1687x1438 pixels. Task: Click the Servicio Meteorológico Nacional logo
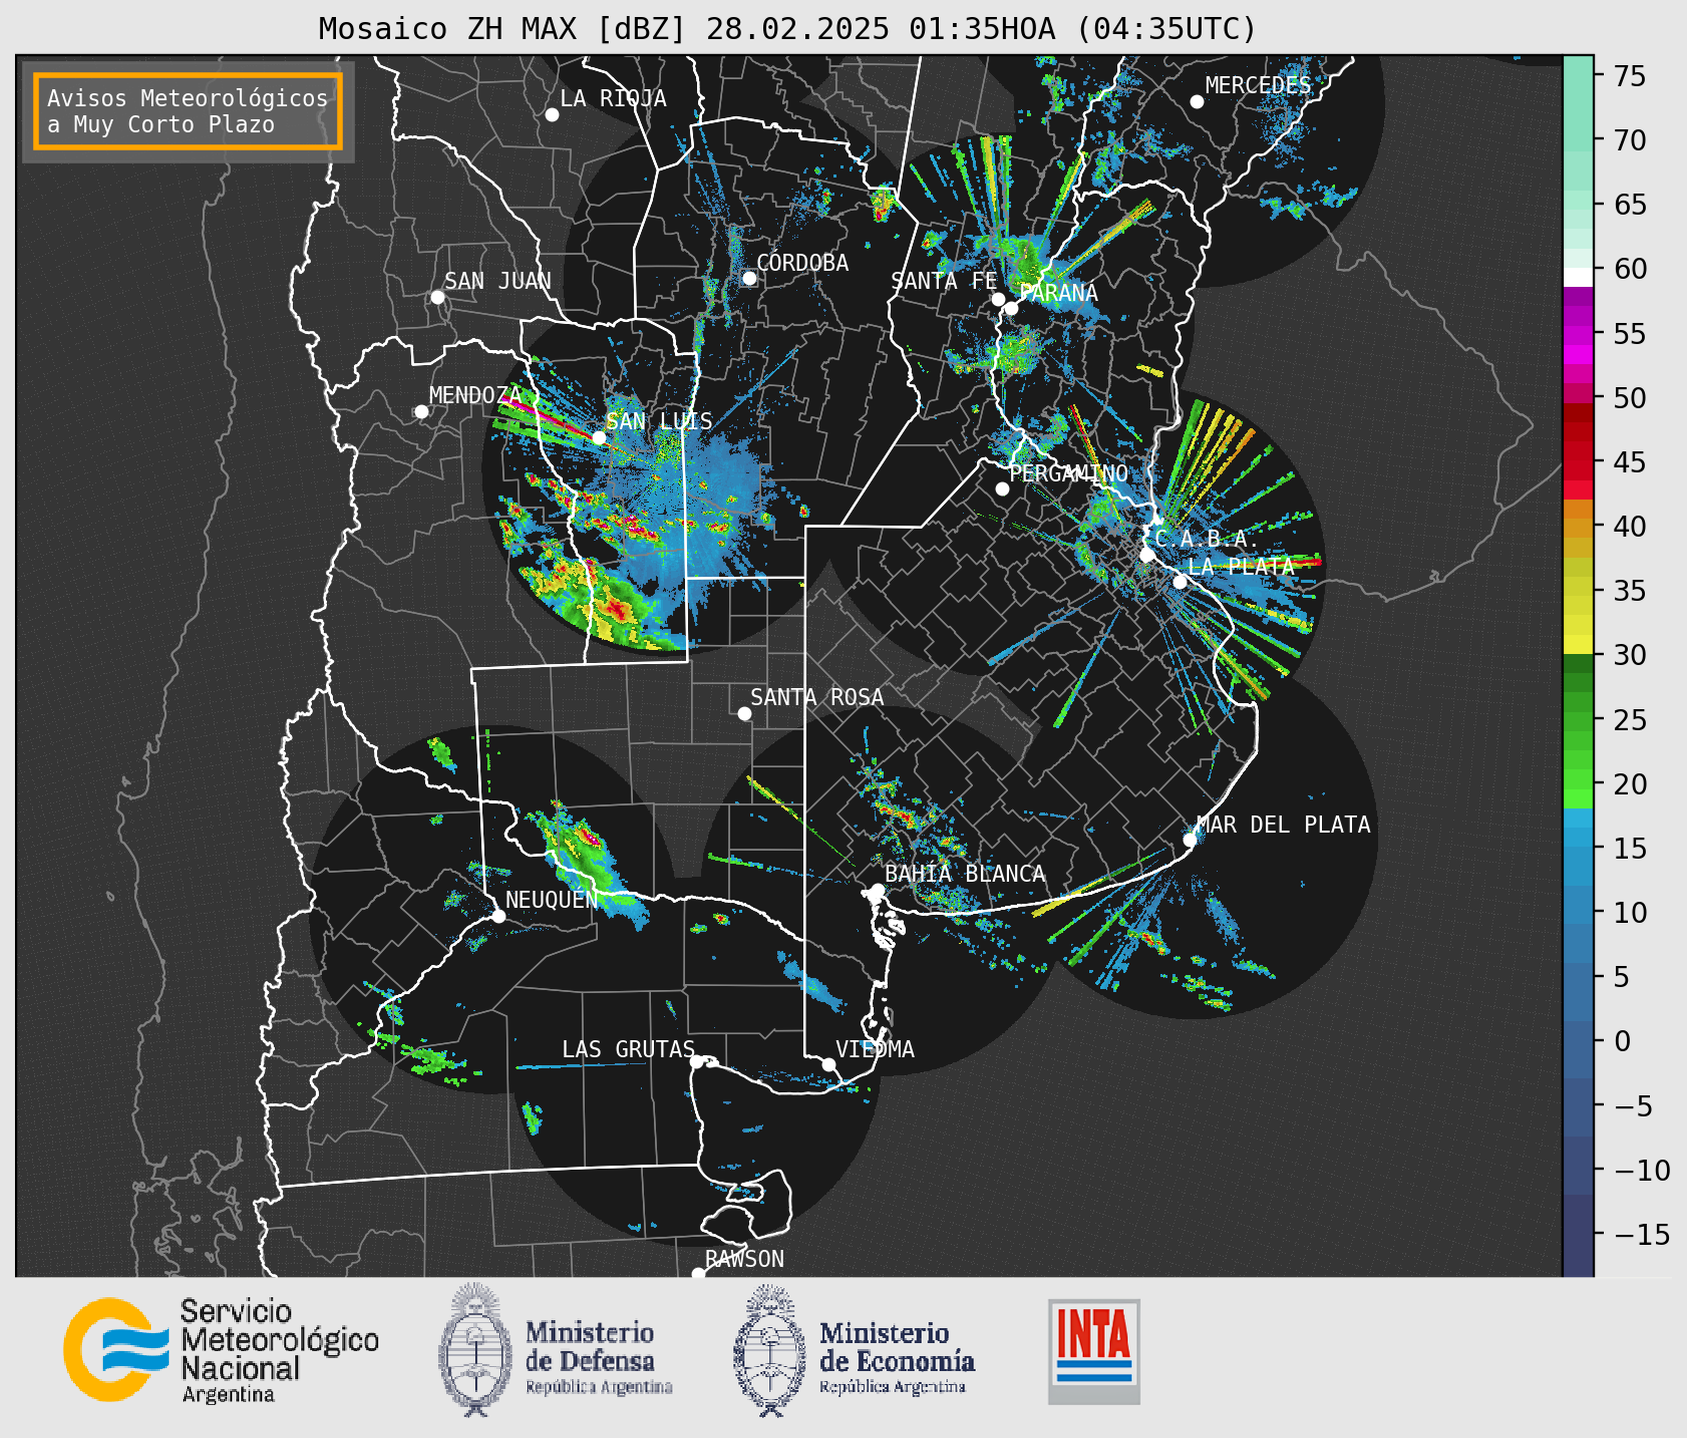[221, 1350]
